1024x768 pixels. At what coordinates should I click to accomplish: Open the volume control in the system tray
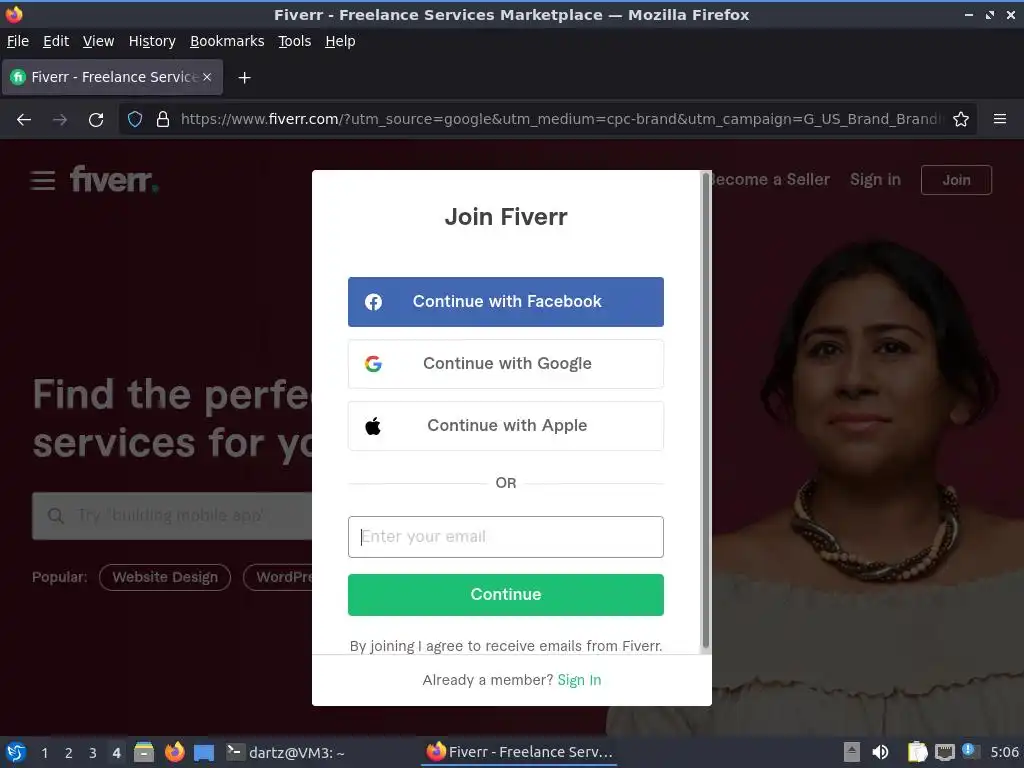[x=880, y=752]
